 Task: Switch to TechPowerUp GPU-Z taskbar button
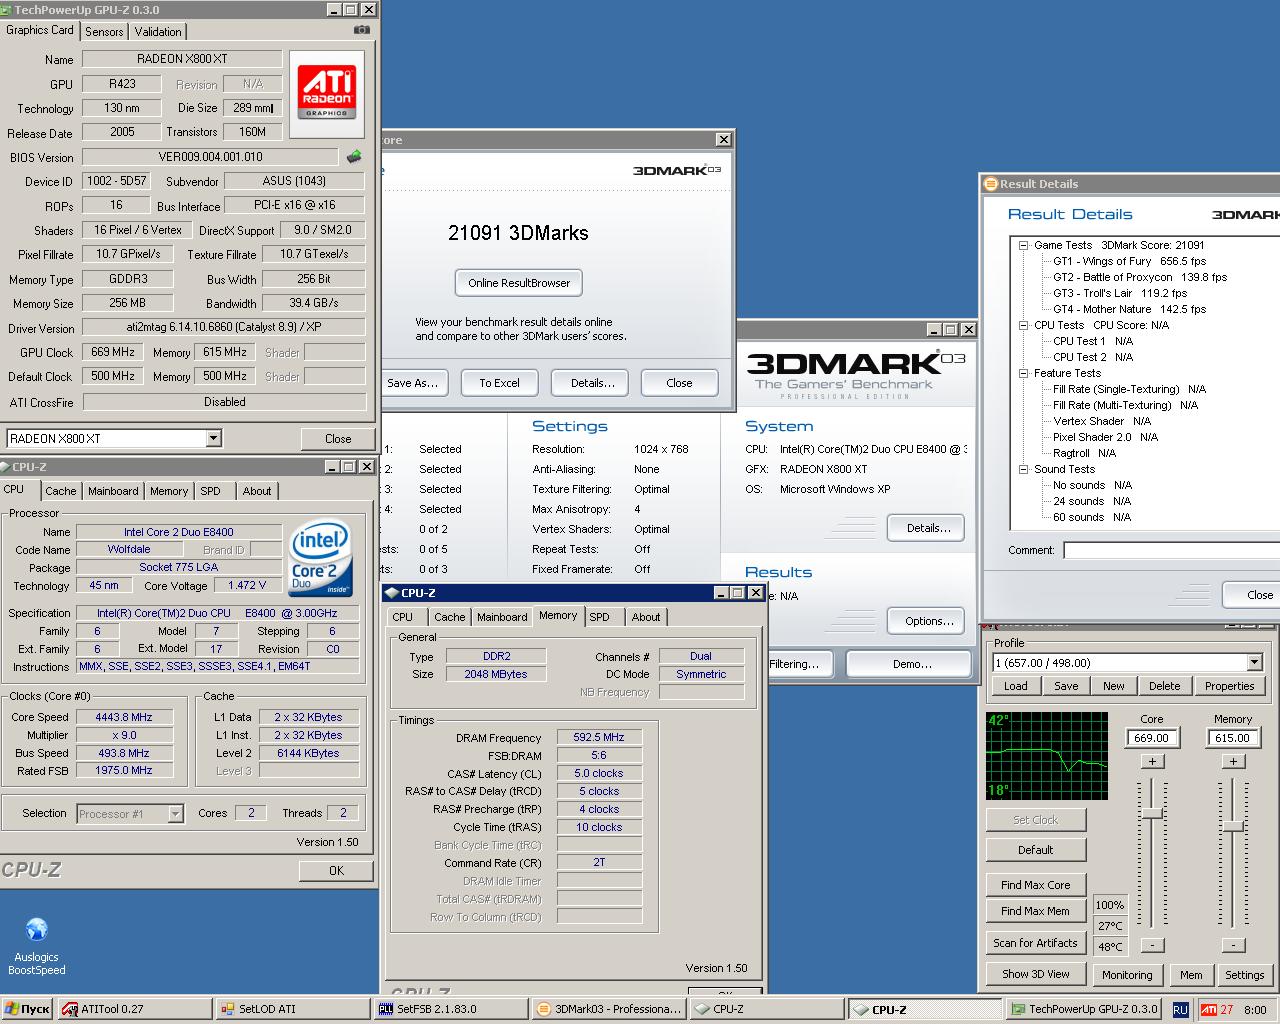[x=1084, y=1009]
